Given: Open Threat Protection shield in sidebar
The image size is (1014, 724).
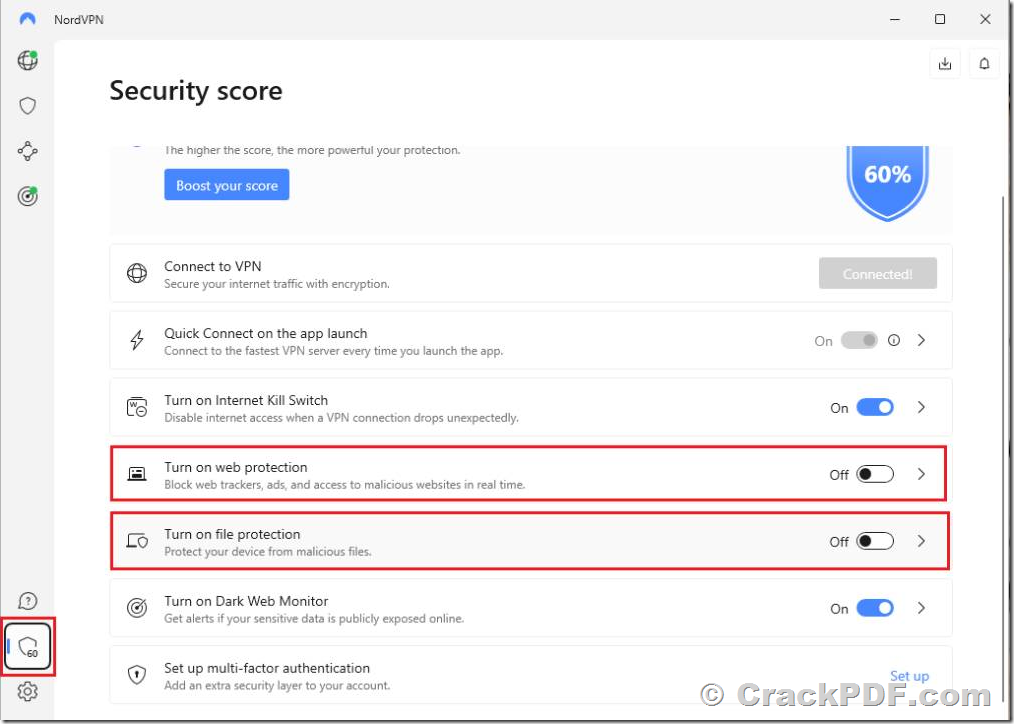Looking at the screenshot, I should pyautogui.click(x=27, y=105).
